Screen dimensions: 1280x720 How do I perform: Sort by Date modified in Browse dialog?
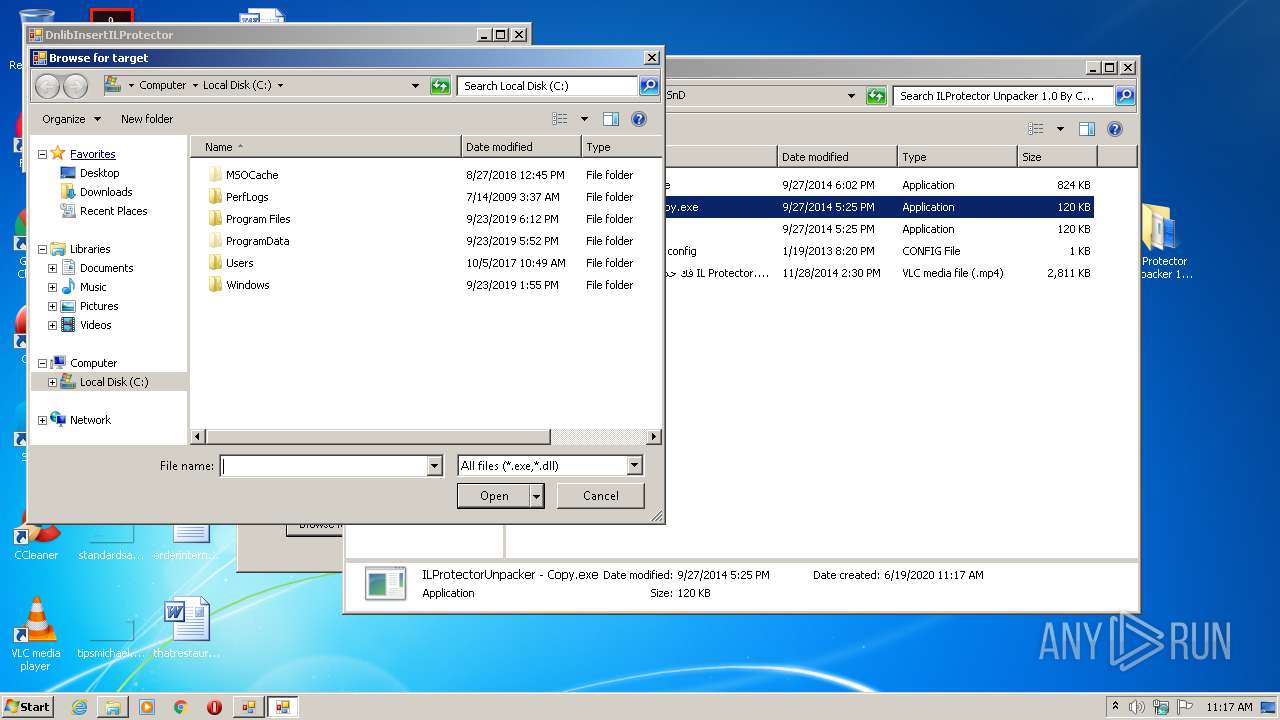click(x=521, y=147)
